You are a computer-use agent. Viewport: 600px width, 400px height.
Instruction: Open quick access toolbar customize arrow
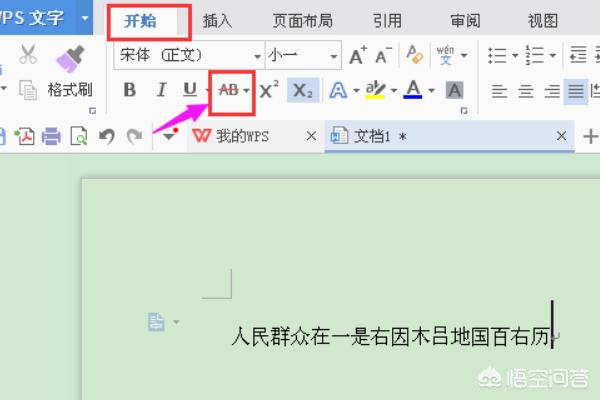coord(170,135)
